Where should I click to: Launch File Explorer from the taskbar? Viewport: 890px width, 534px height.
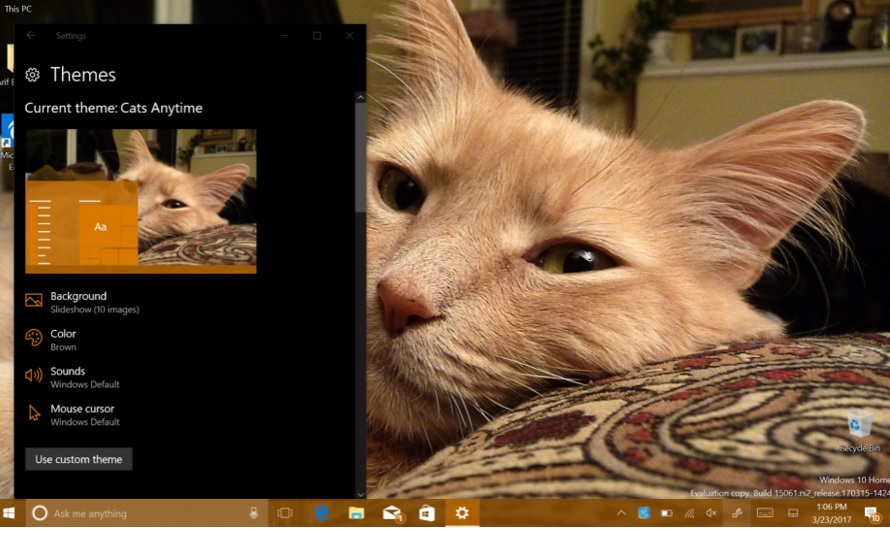356,513
